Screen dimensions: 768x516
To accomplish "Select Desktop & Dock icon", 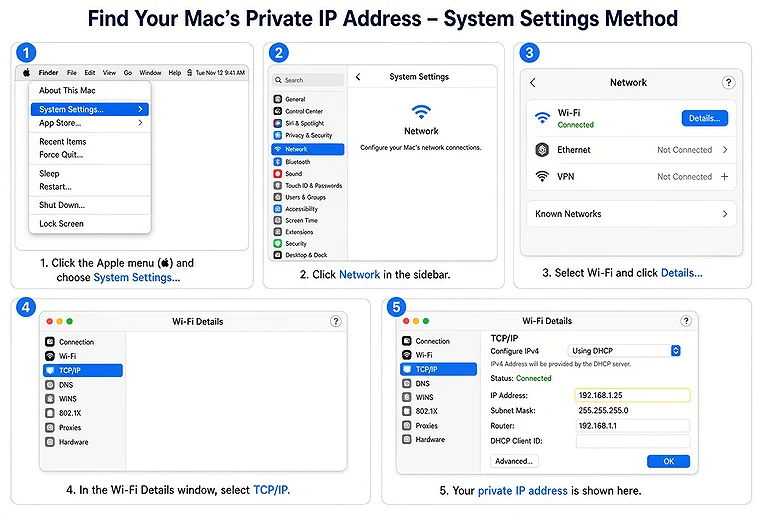I will point(278,255).
